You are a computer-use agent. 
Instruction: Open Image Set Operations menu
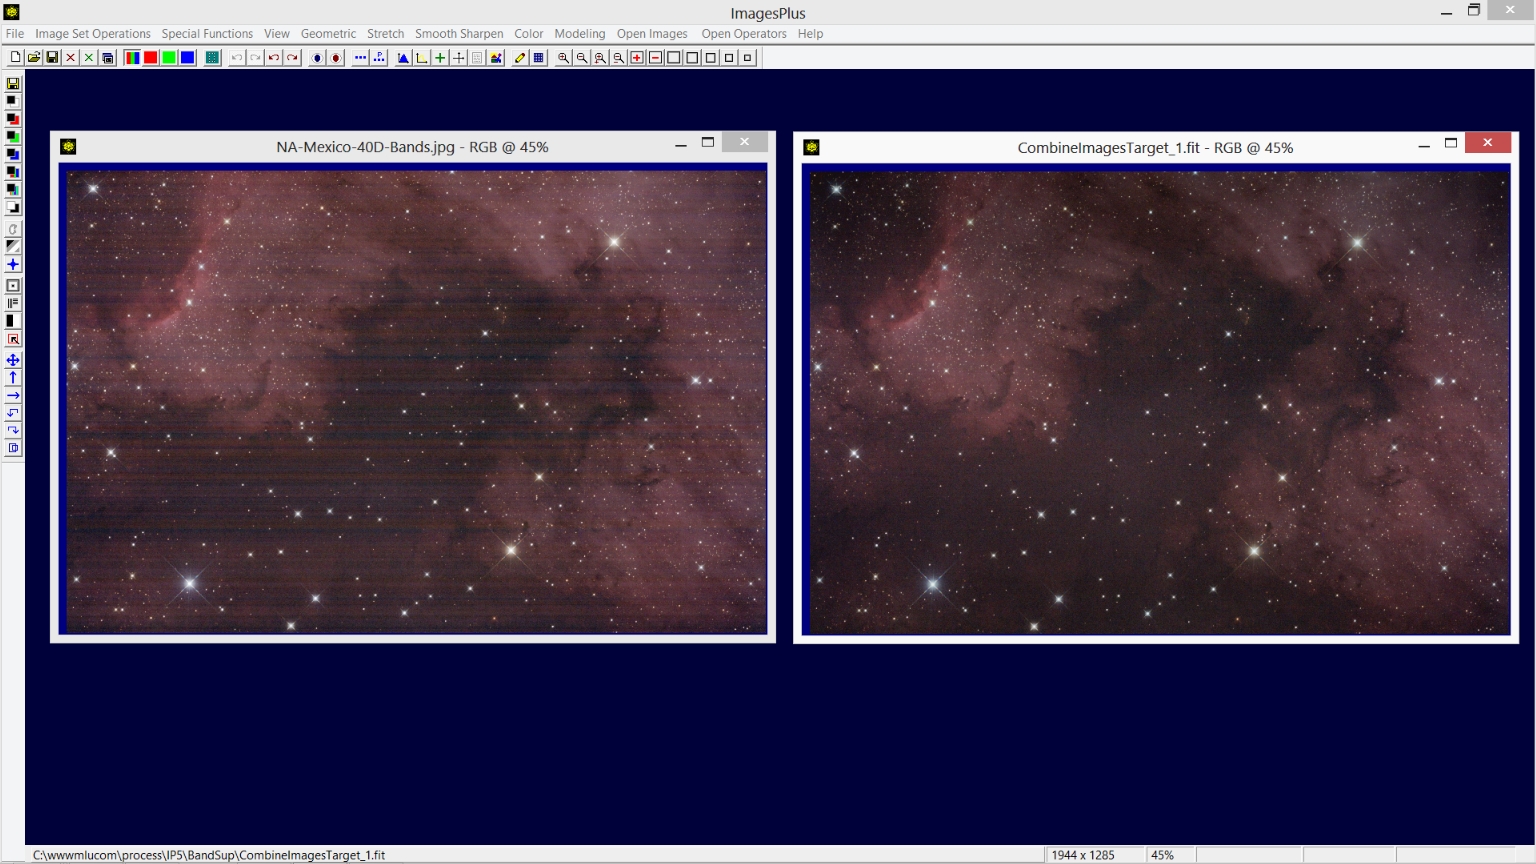pyautogui.click(x=93, y=34)
